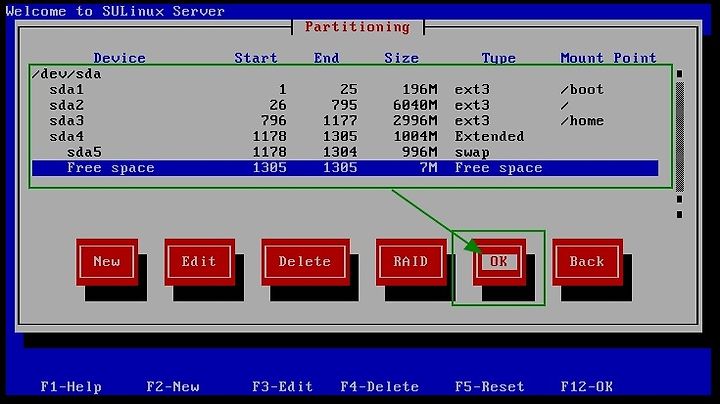Click the Start column header
Image resolution: width=720 pixels, height=404 pixels.
(x=256, y=58)
